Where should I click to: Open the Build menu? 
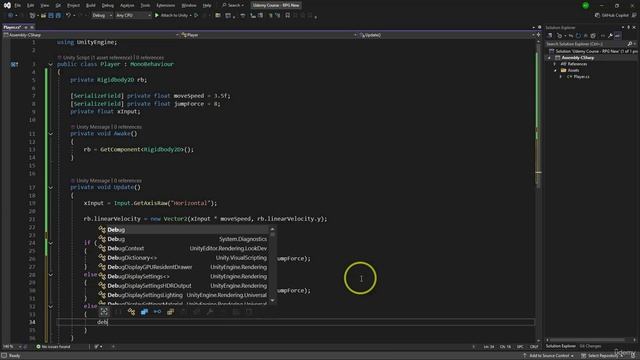pos(91,5)
